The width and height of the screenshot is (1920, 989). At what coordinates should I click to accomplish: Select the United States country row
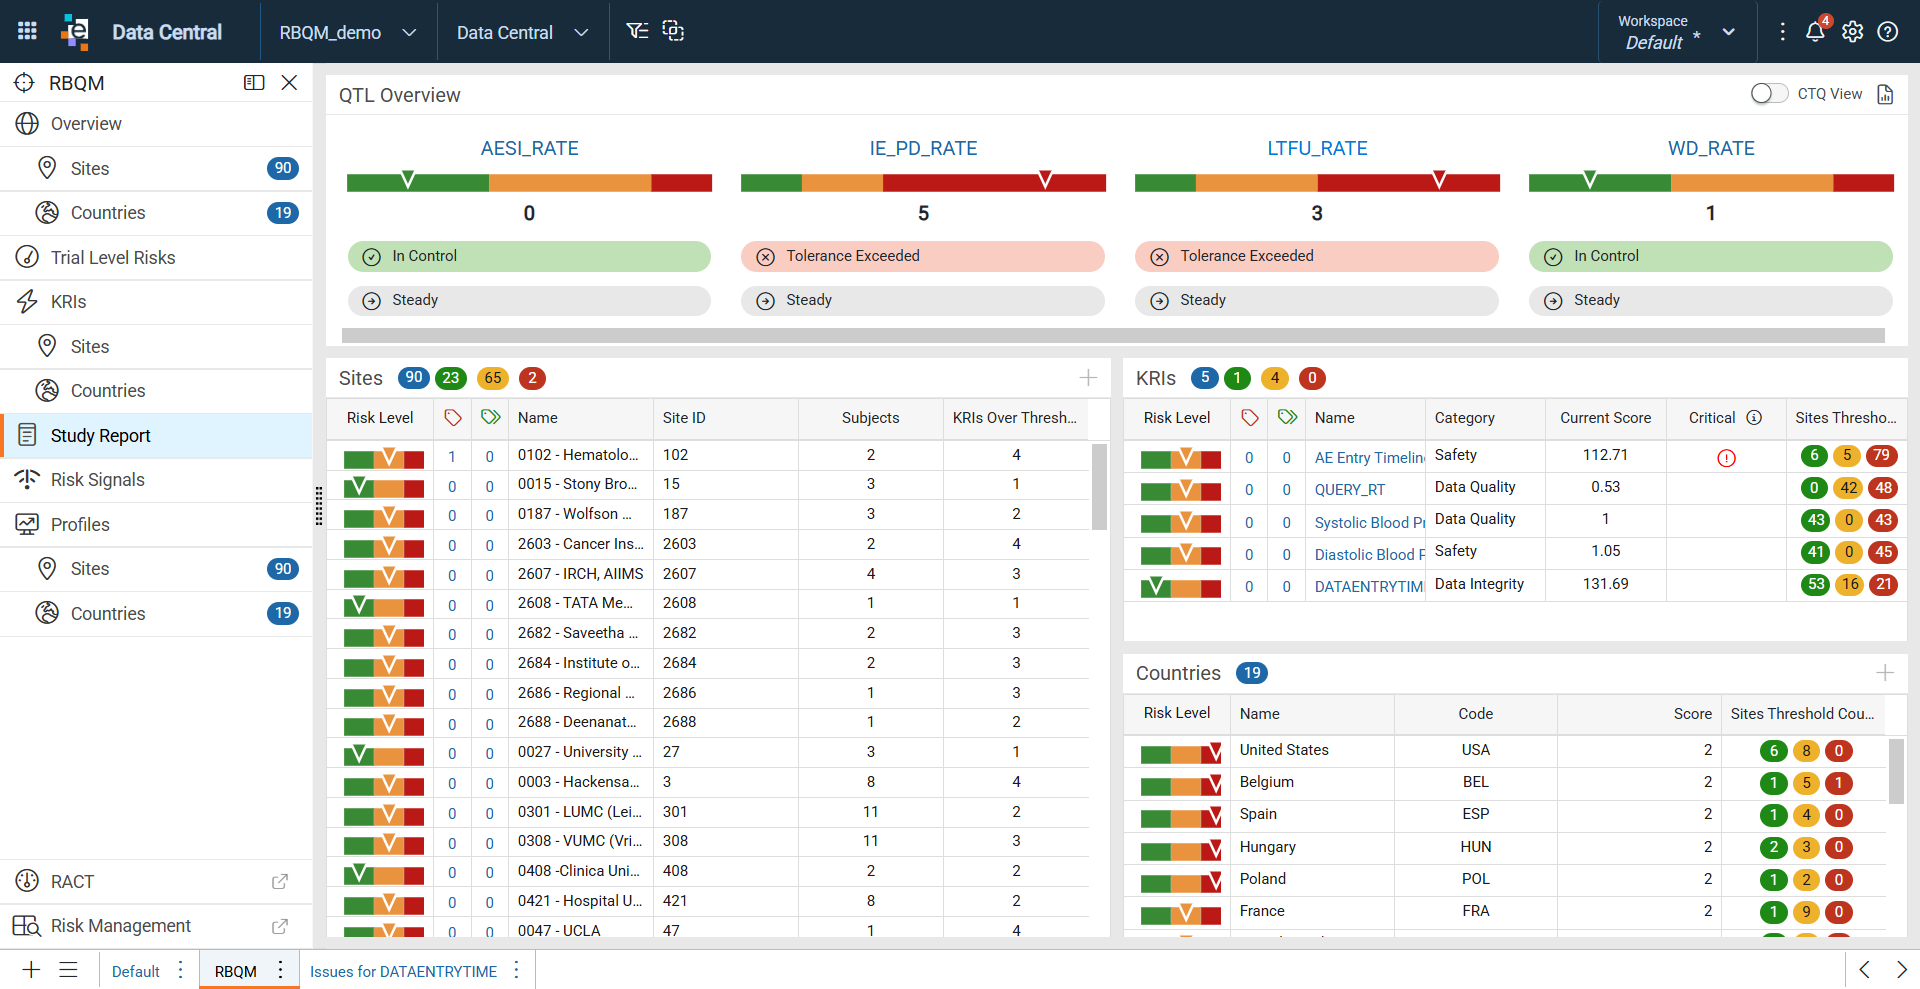[x=1505, y=751]
